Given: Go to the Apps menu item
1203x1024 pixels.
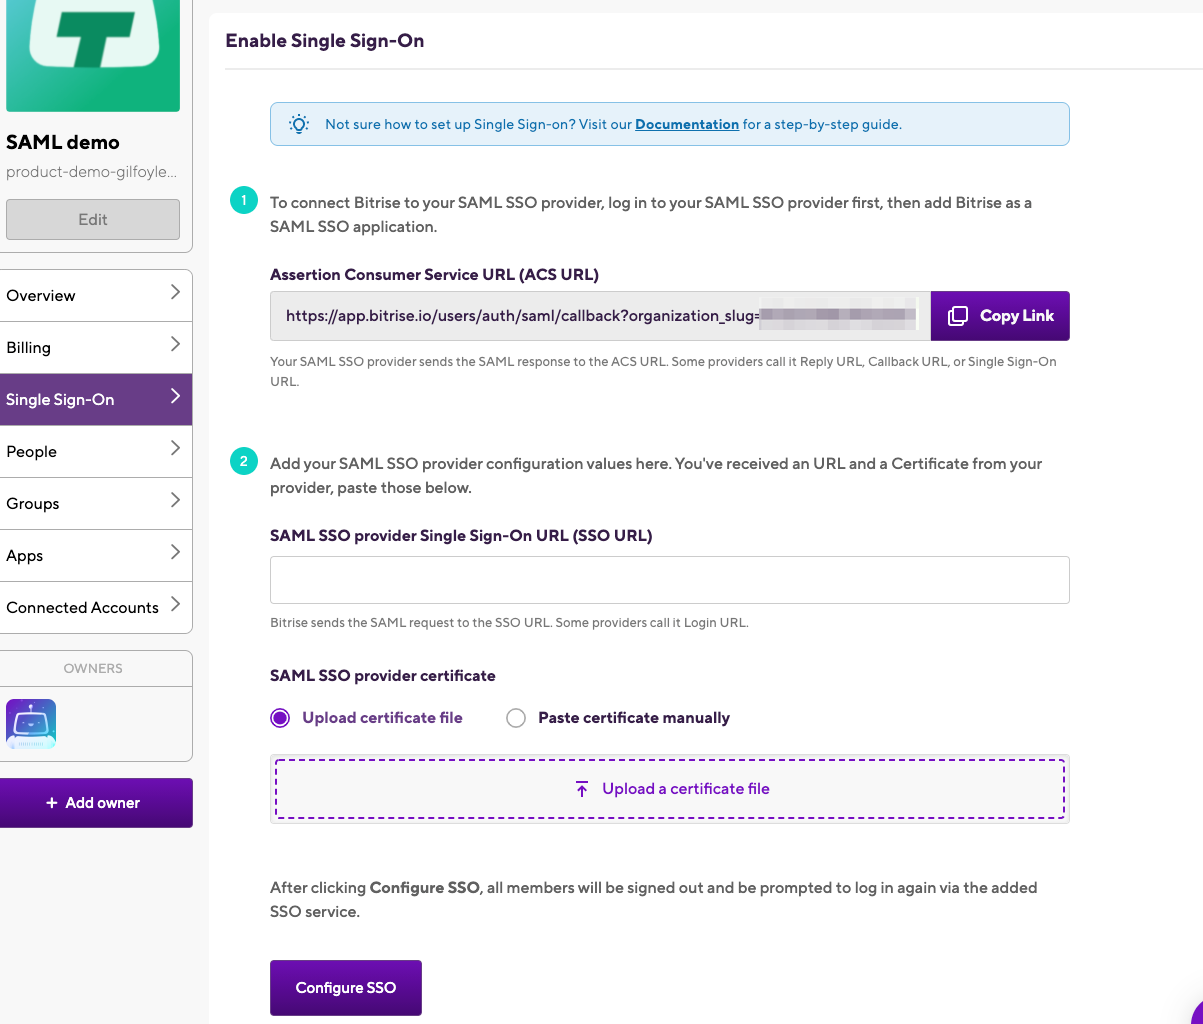Looking at the screenshot, I should pyautogui.click(x=25, y=556).
